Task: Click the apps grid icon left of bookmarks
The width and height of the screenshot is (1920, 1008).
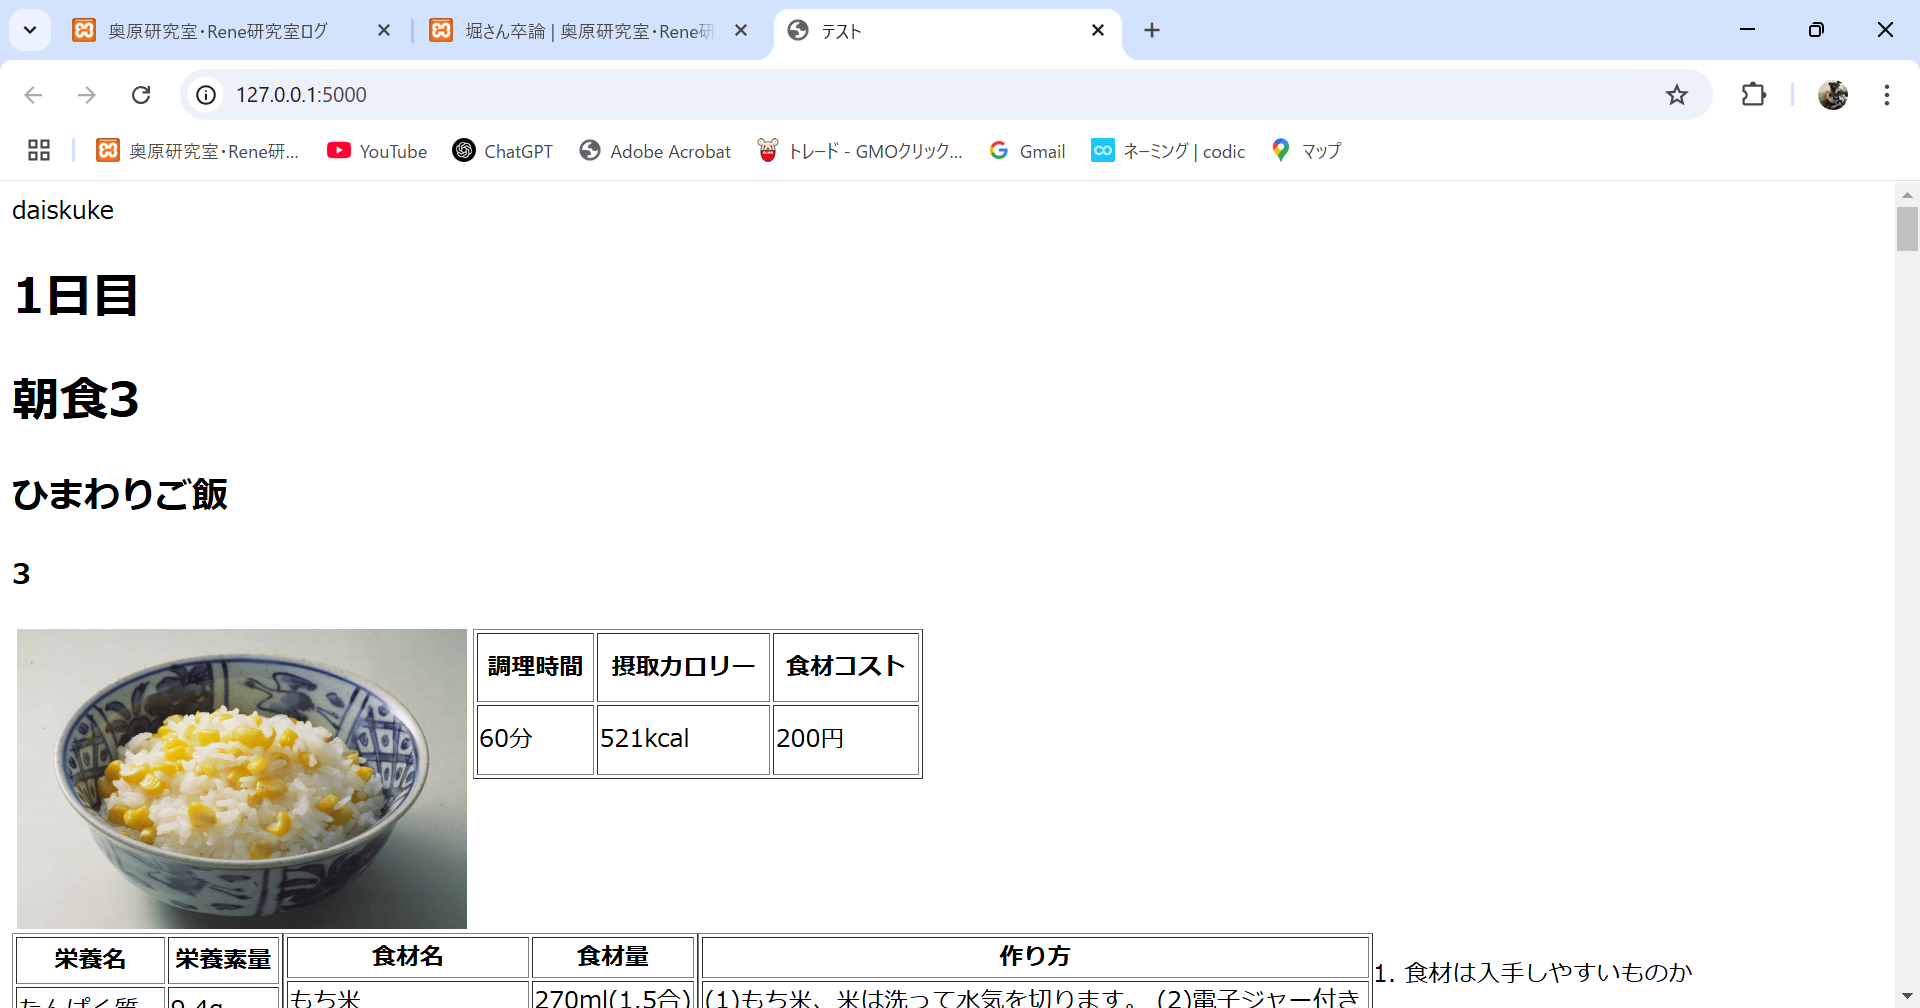Action: tap(38, 150)
